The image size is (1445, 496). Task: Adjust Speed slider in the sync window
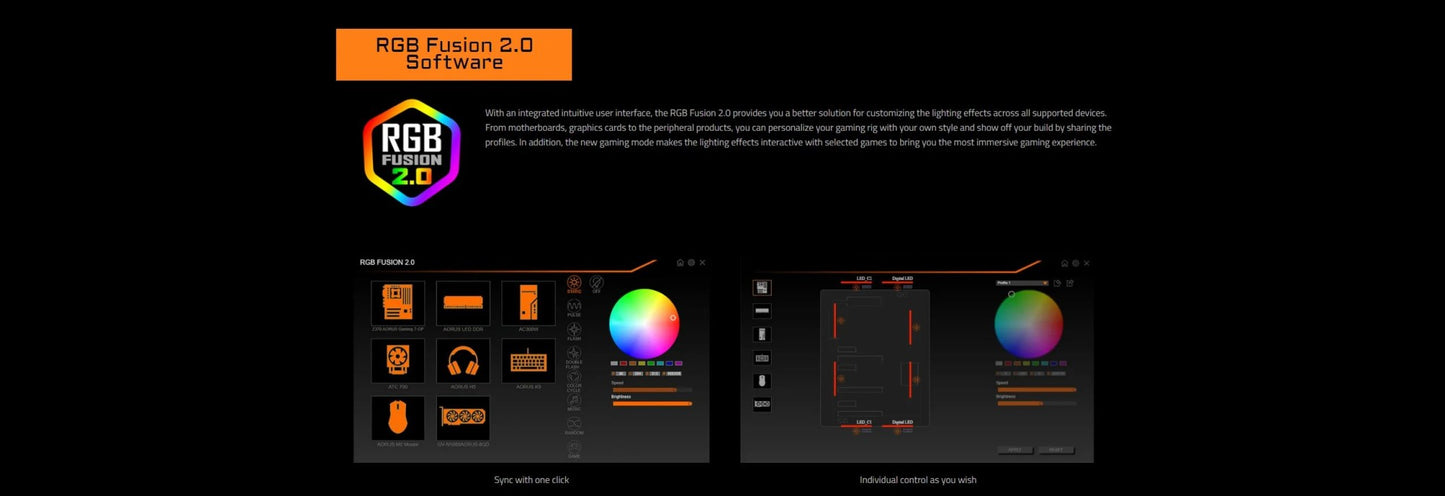(652, 389)
